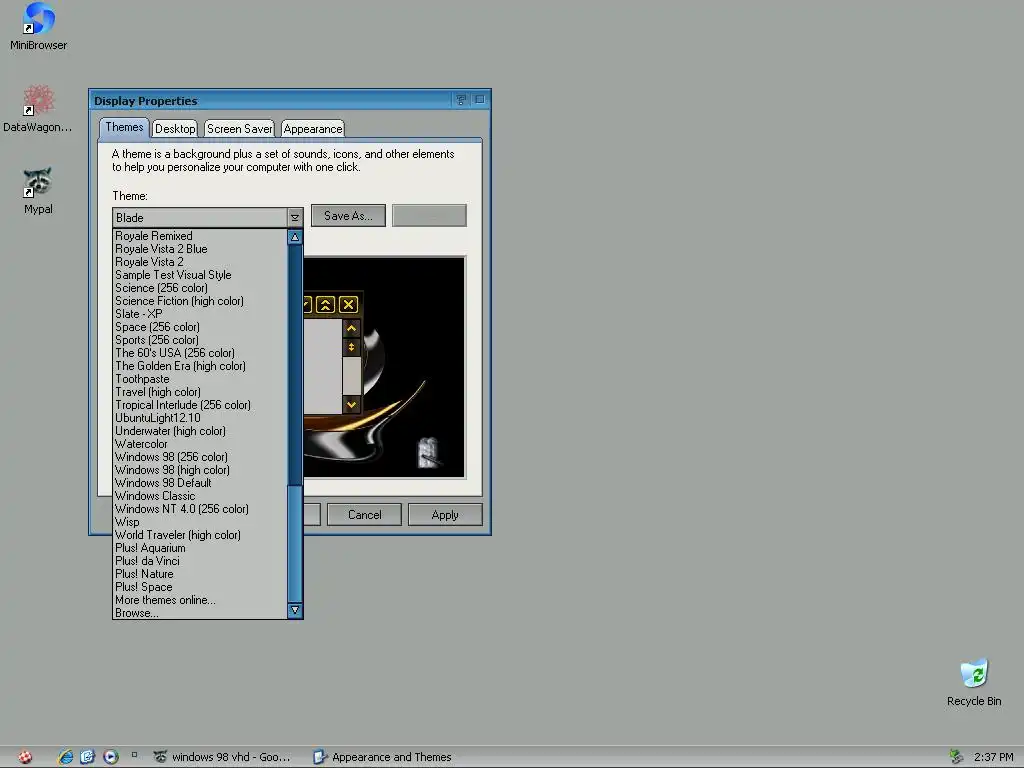Choose UbuntuLight12.10 theme
The height and width of the screenshot is (768, 1024).
point(200,418)
